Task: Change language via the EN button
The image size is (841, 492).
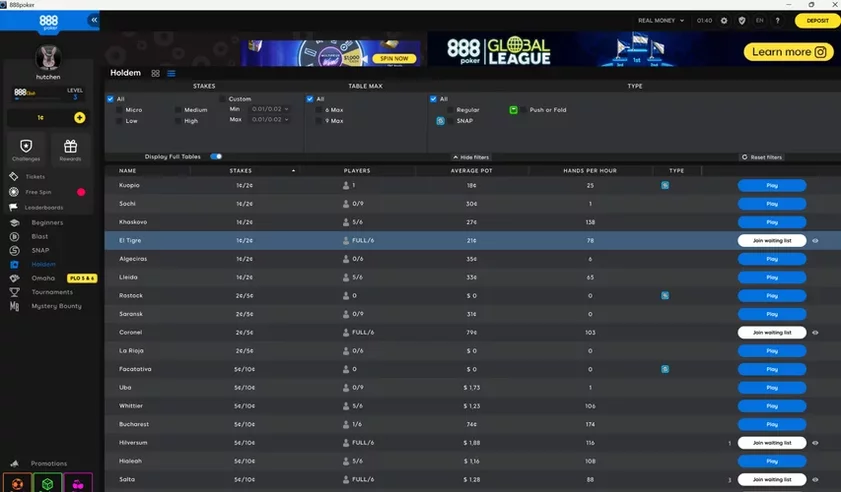Action: point(759,20)
